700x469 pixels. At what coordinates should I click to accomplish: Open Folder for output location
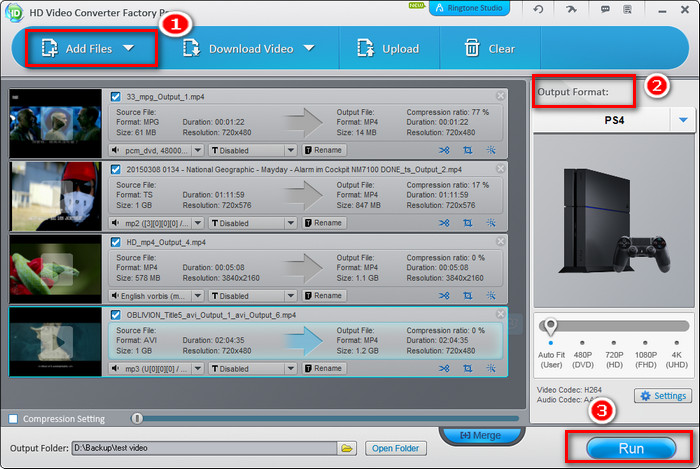396,448
